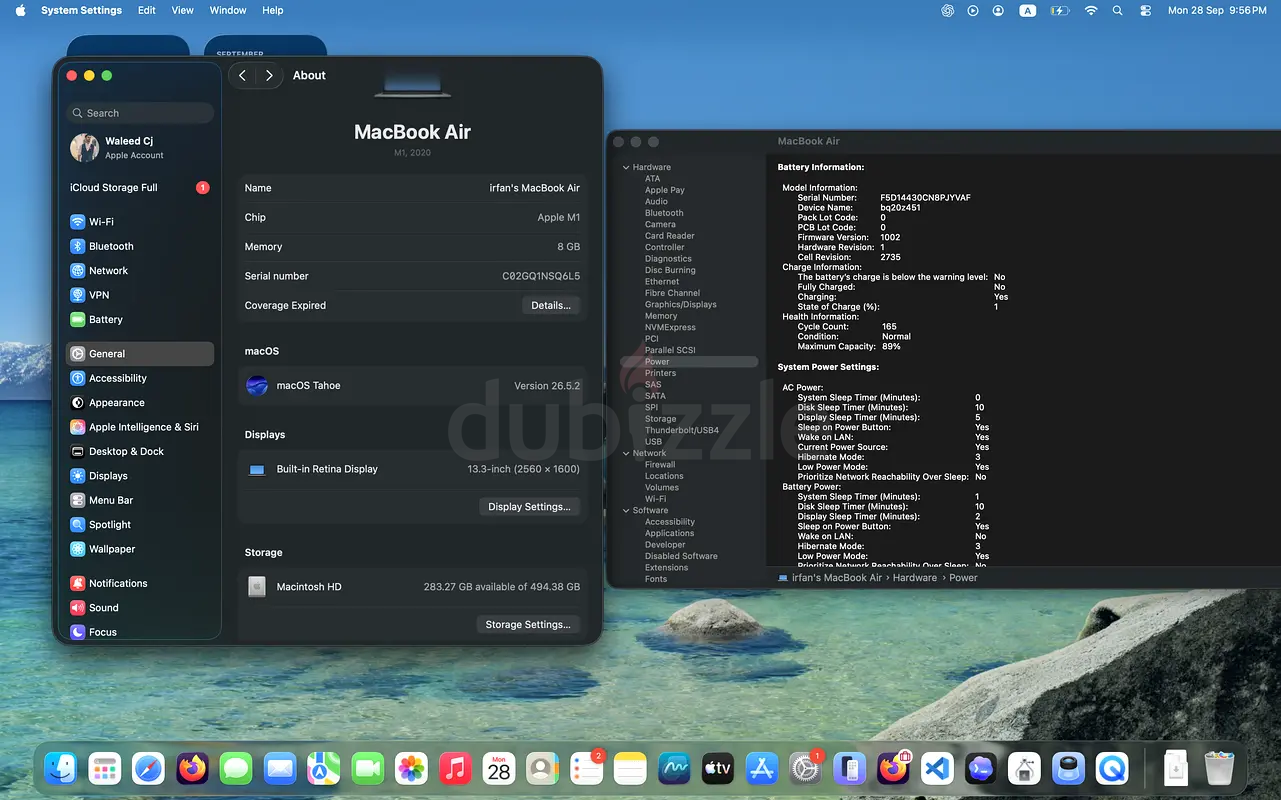Image resolution: width=1281 pixels, height=800 pixels.
Task: Open Bluetooth in the System Settings sidebar
Action: click(140, 246)
